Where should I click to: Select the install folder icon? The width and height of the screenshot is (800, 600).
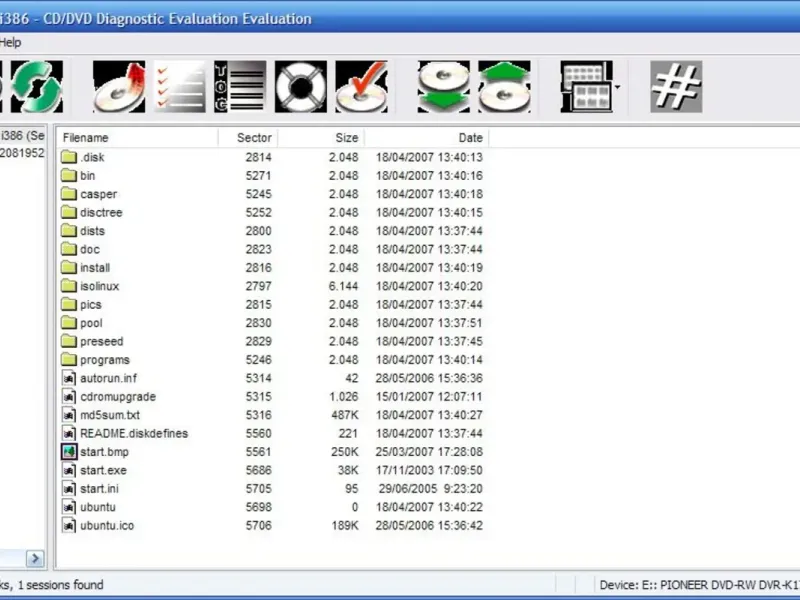click(x=69, y=267)
